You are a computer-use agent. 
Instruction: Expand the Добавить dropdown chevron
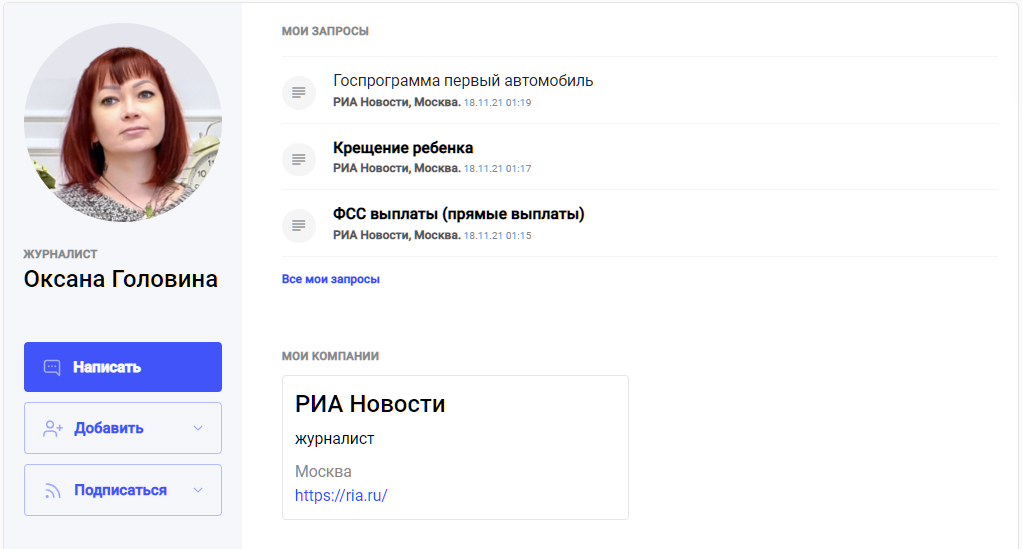click(x=198, y=428)
